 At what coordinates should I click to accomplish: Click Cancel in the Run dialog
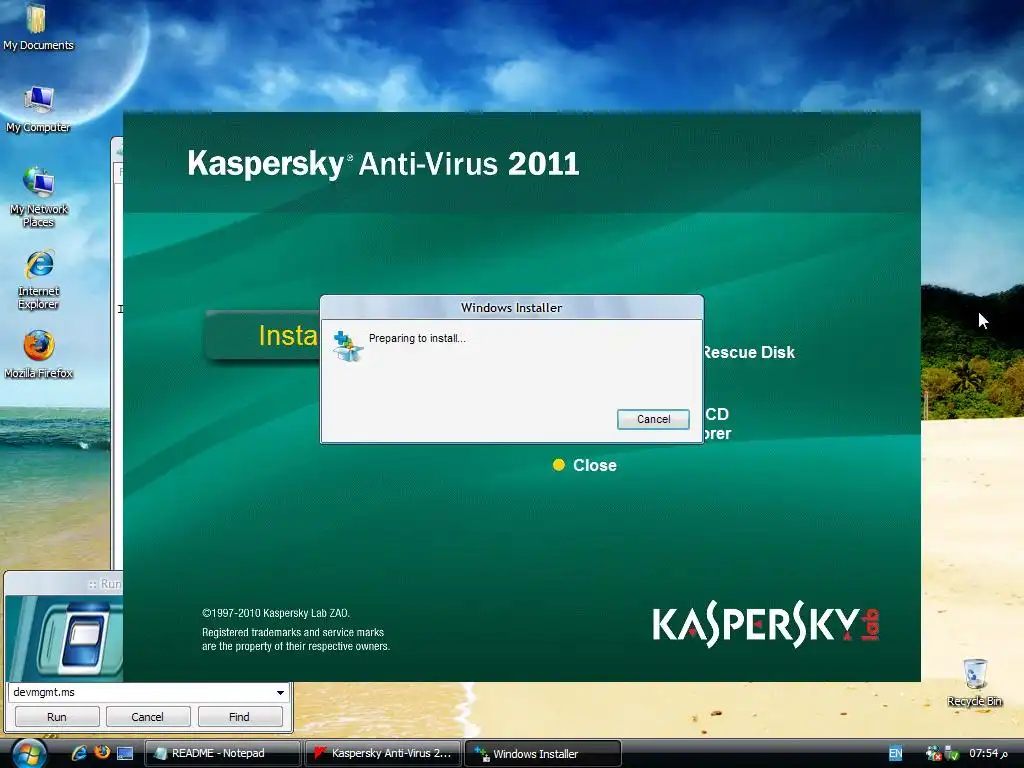[x=148, y=716]
